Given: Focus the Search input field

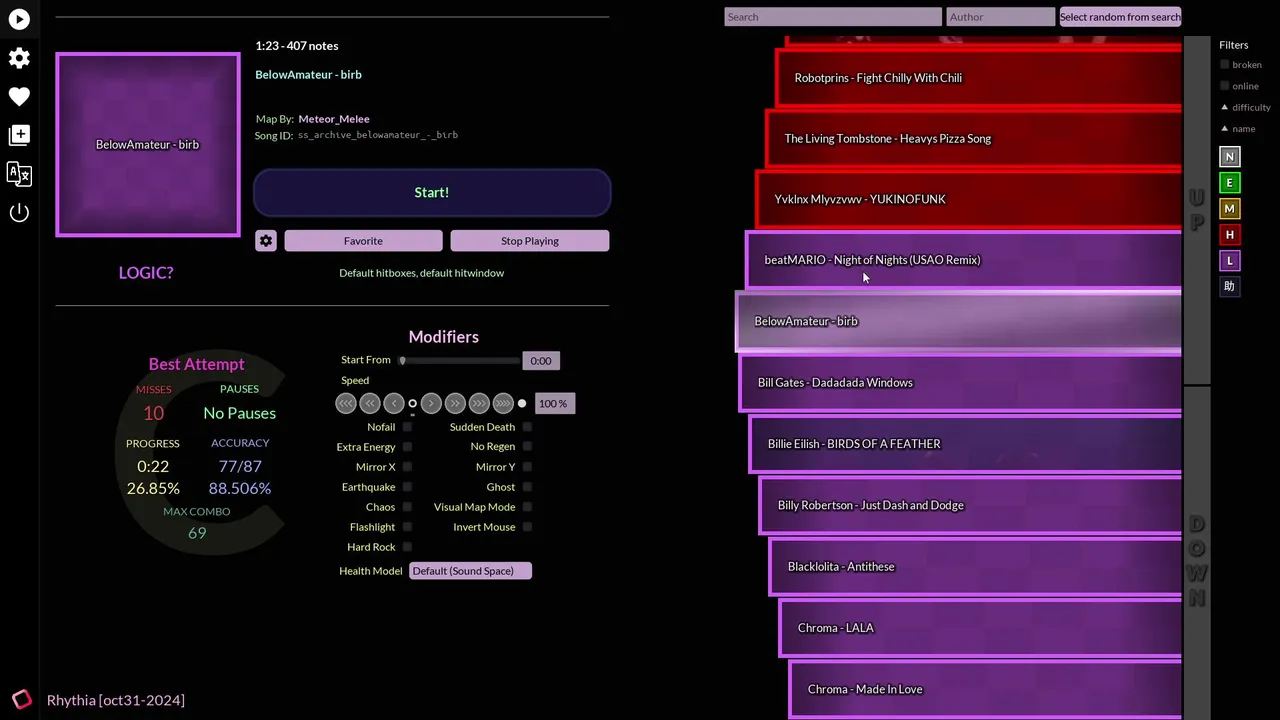Looking at the screenshot, I should click(x=833, y=17).
